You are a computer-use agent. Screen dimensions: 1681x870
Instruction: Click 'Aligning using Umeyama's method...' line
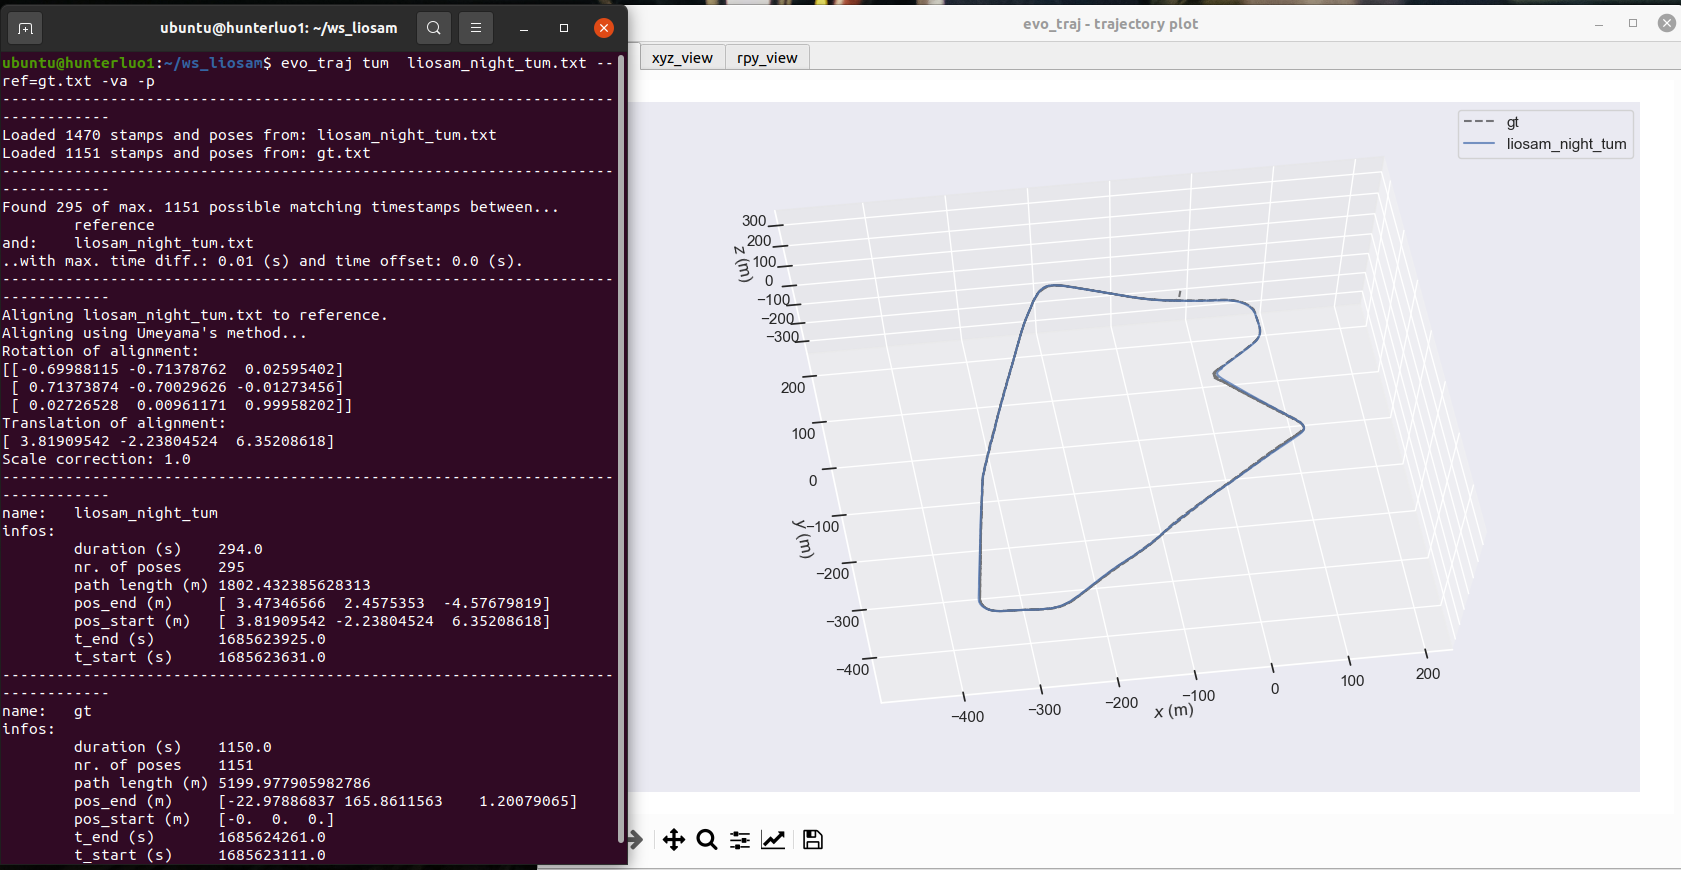click(155, 333)
